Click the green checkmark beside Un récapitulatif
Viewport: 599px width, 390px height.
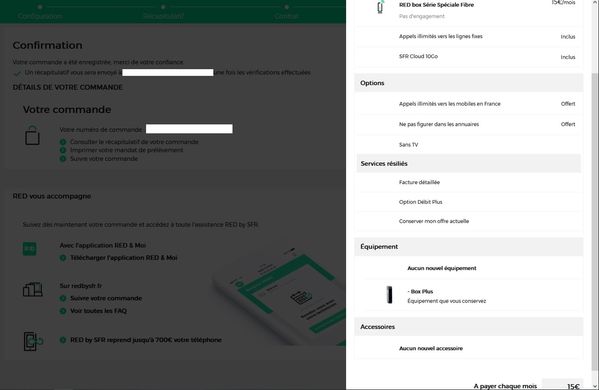coord(17,73)
